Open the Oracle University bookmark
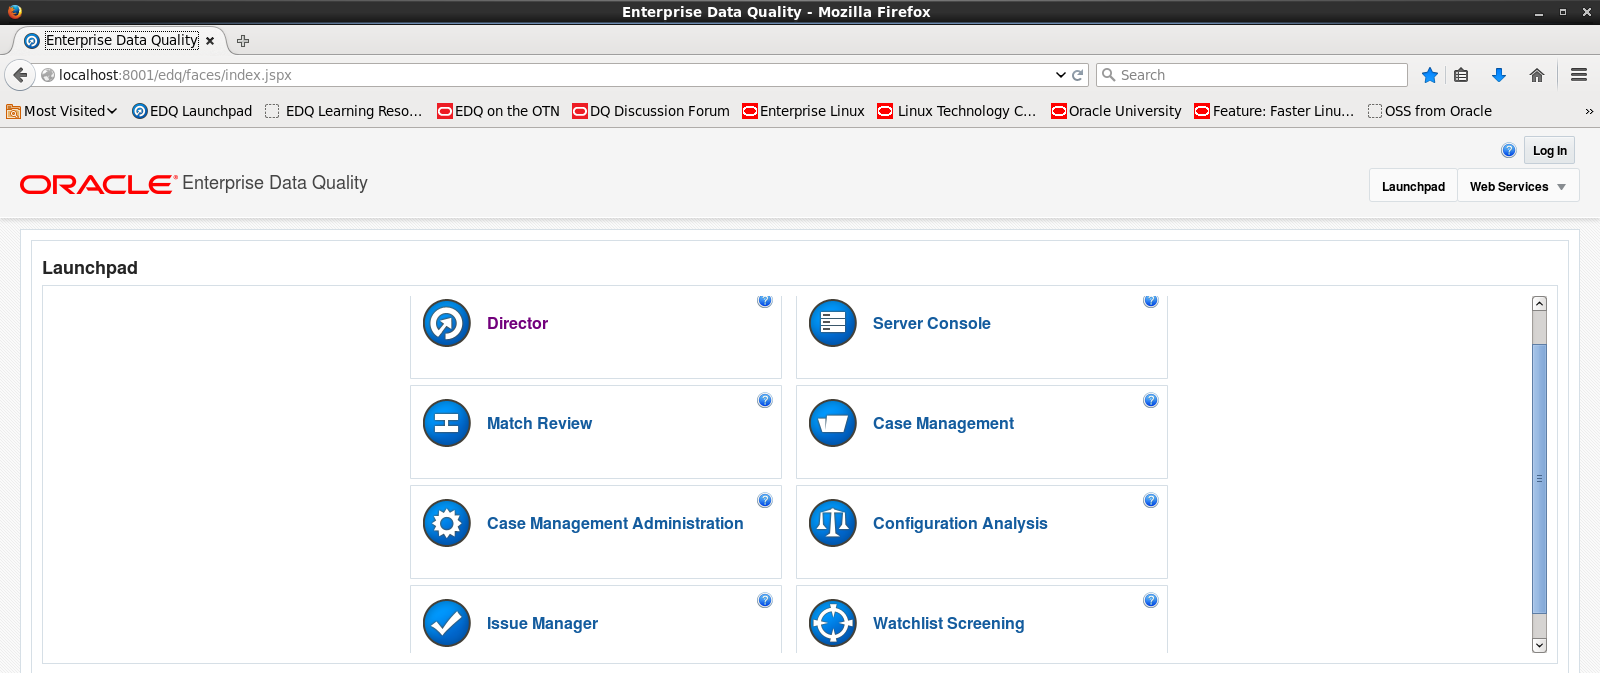Image resolution: width=1600 pixels, height=673 pixels. pyautogui.click(x=1116, y=111)
